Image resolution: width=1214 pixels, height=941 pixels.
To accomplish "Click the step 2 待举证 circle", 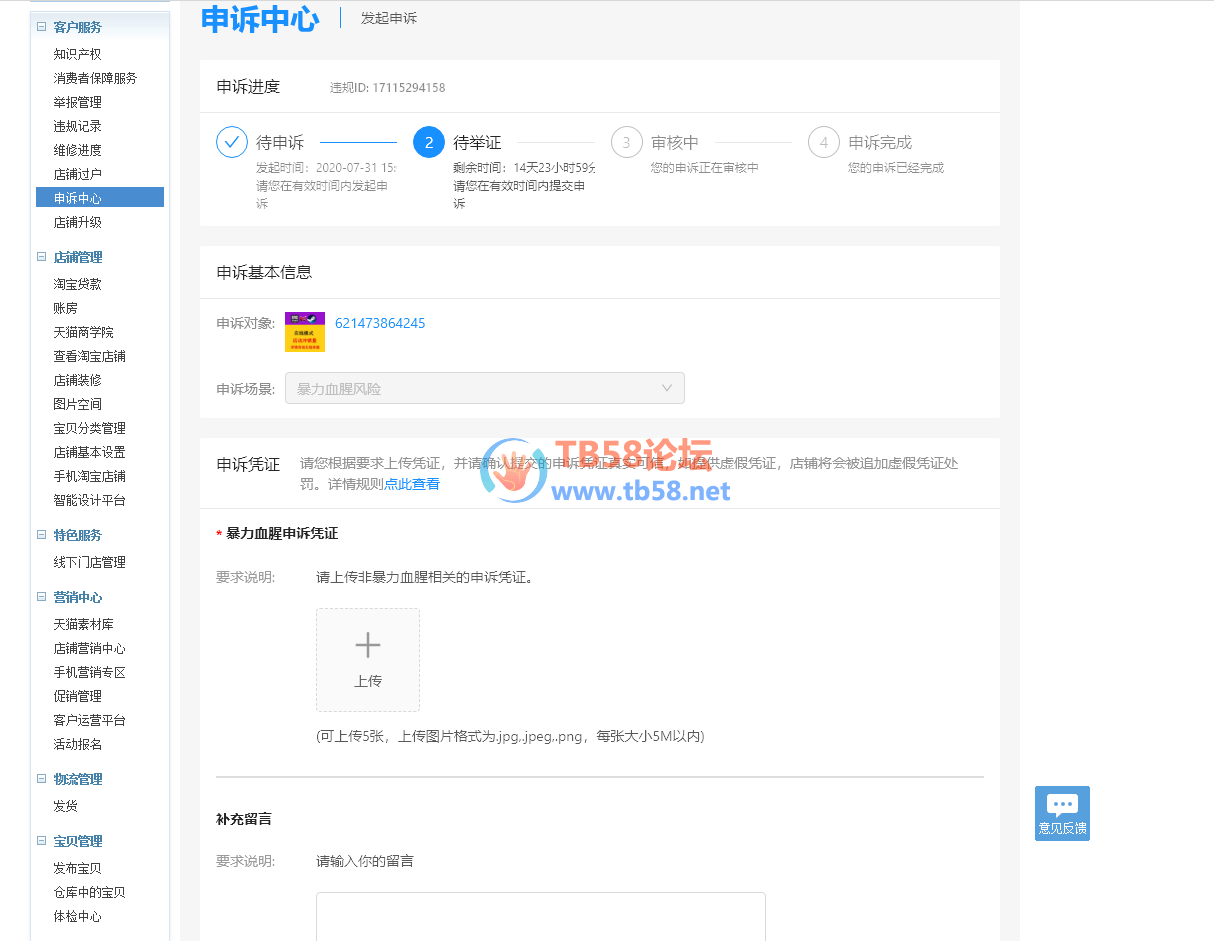I will tap(429, 142).
